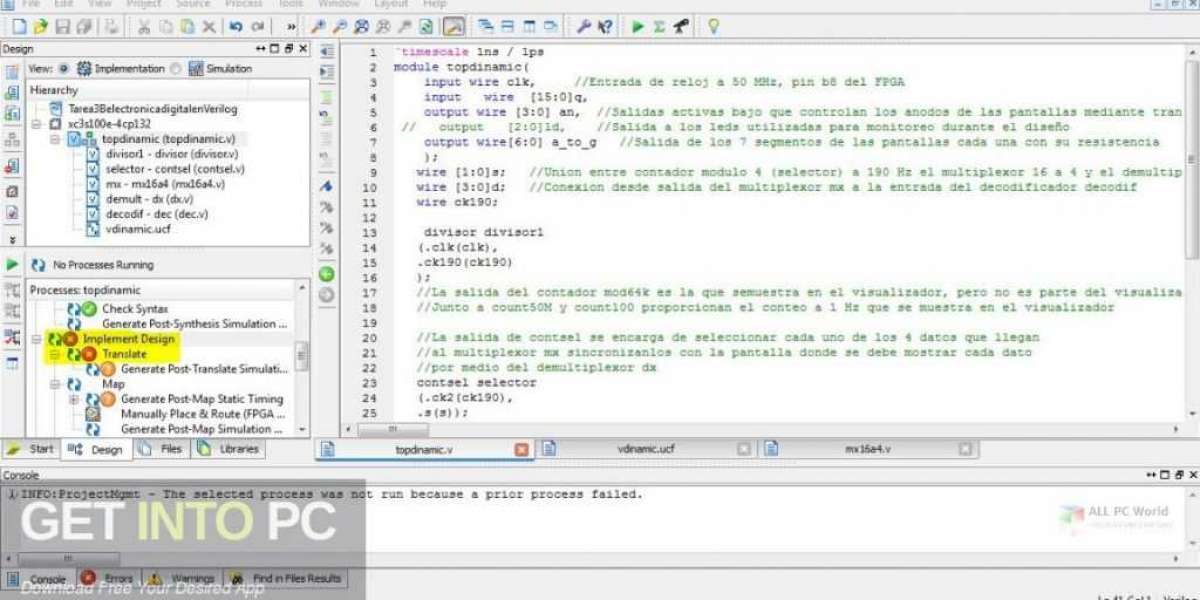Collapse the Implement Design process tree
The image size is (1200, 600).
(37, 339)
